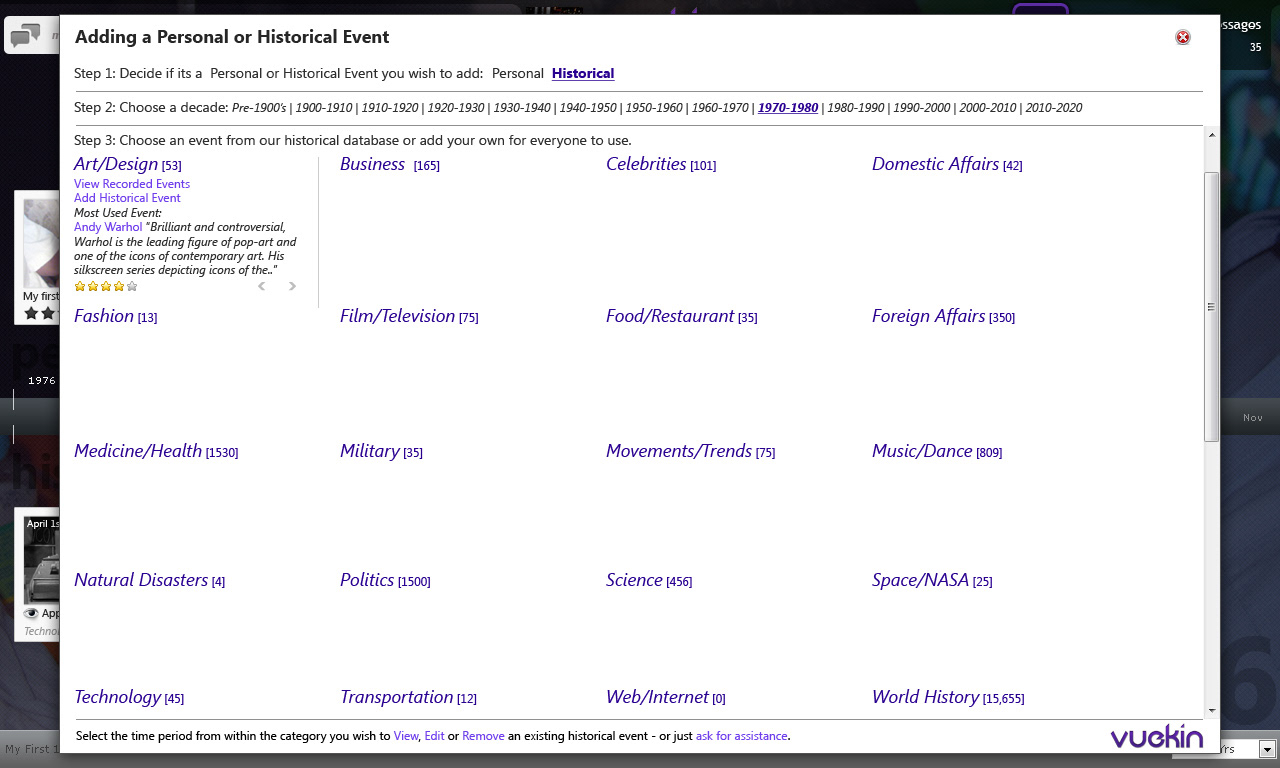
Task: Choose the 1970-1980 decade
Action: point(788,108)
